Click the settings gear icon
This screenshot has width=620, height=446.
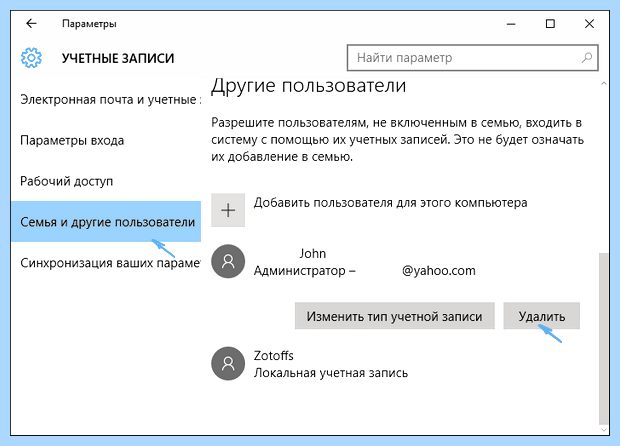31,58
